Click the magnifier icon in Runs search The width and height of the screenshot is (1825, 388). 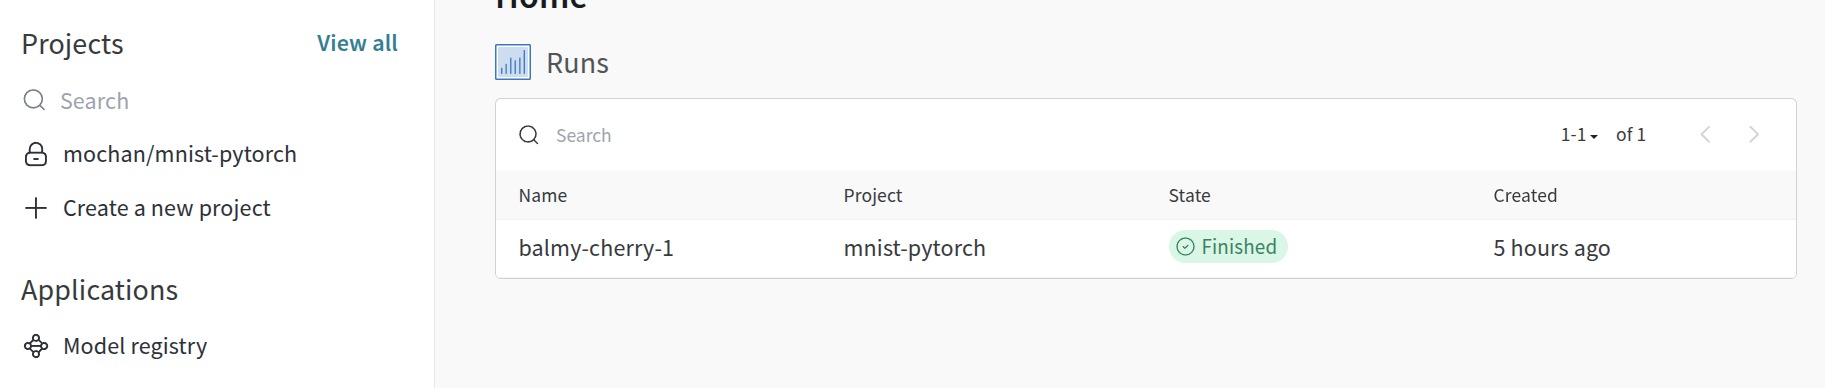click(529, 135)
